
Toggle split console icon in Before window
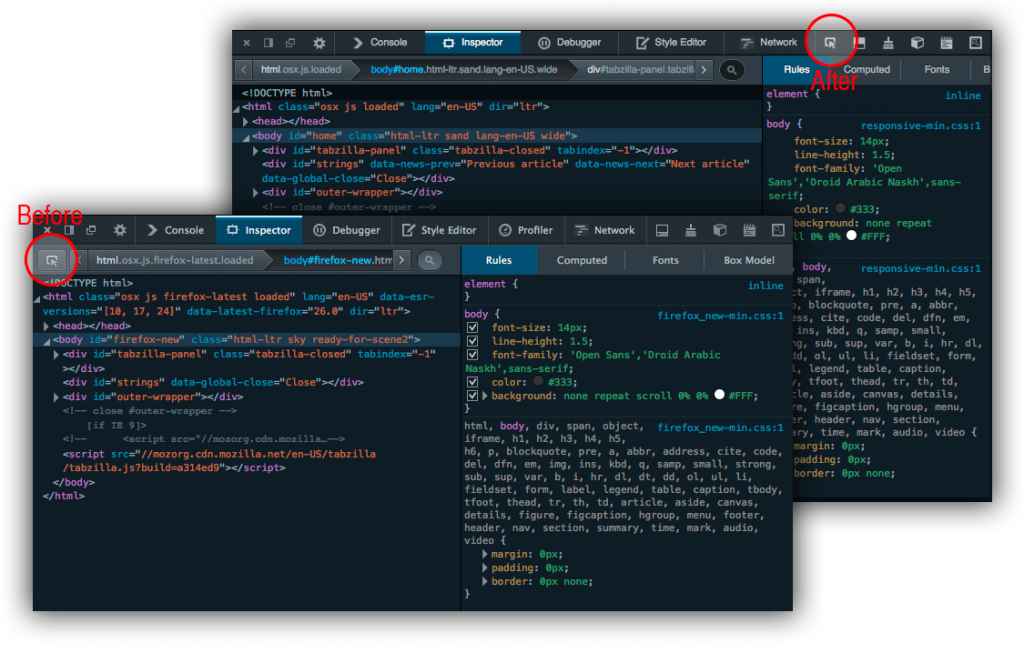[x=662, y=231]
